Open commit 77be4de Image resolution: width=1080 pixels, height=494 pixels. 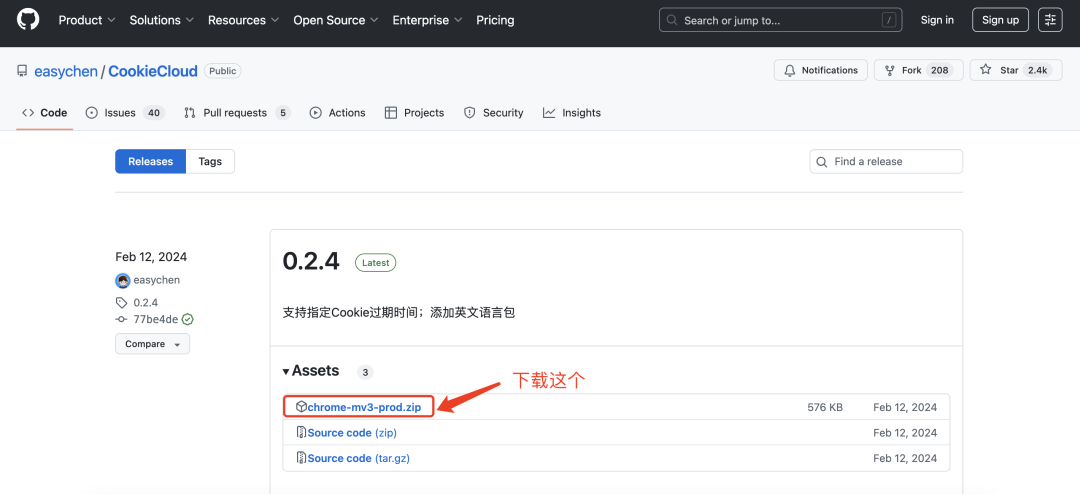156,319
